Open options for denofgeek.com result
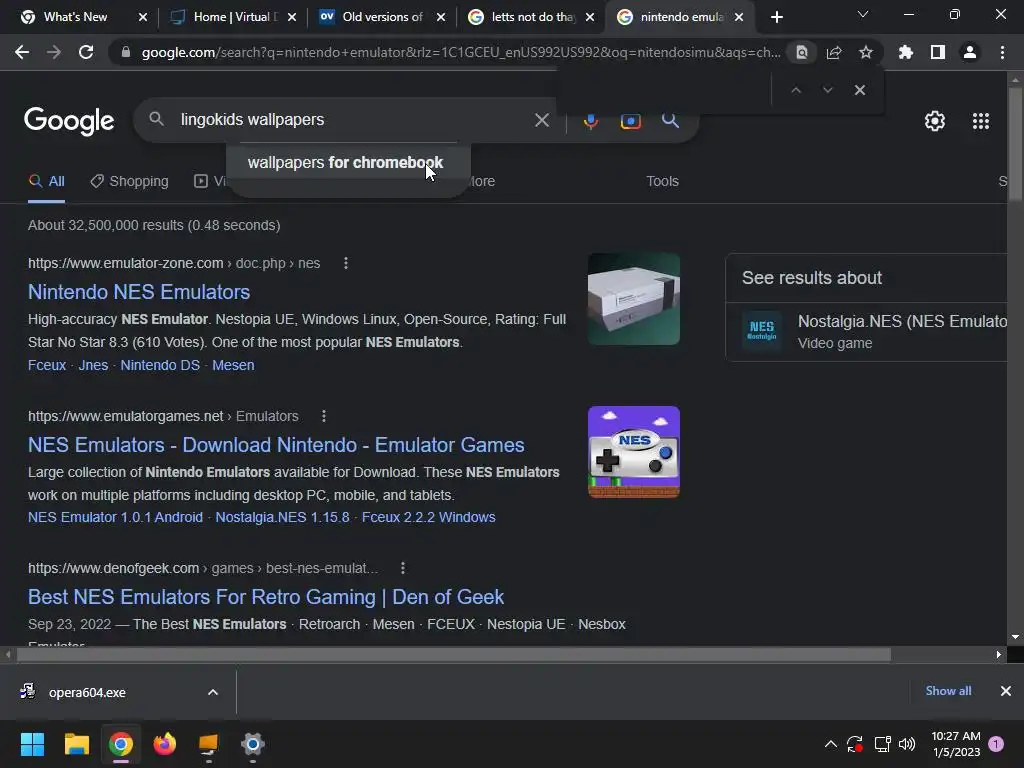Viewport: 1024px width, 768px height. (x=403, y=568)
